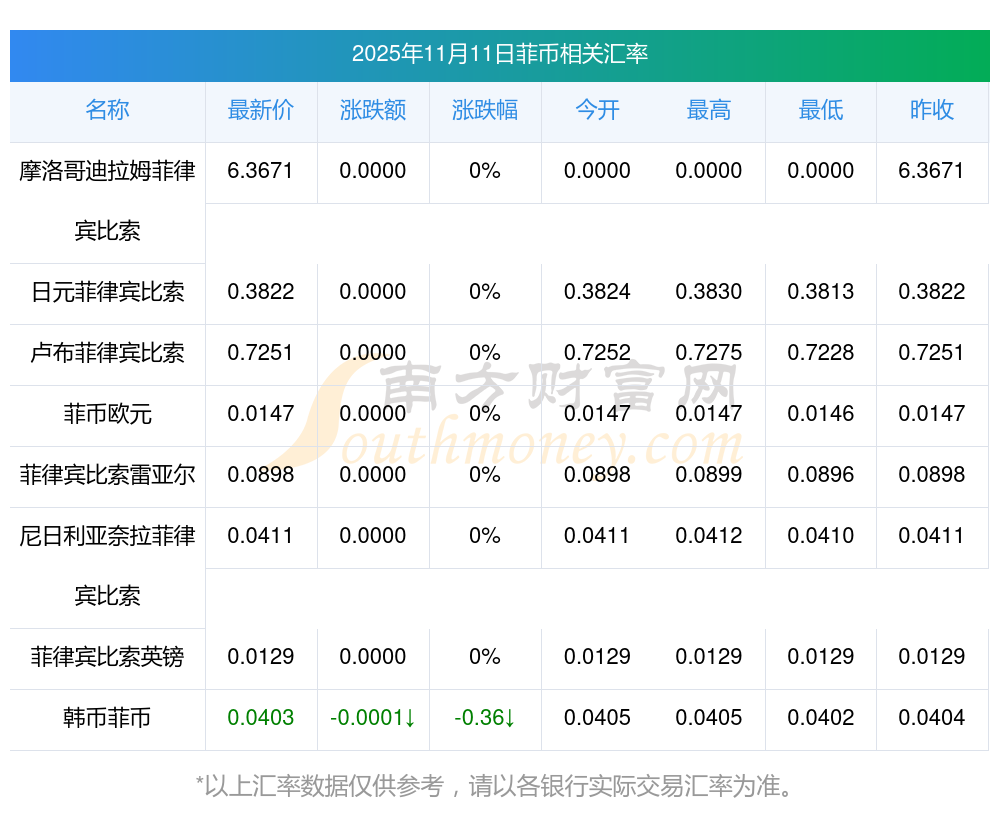Click the 涨跌额 column header
Viewport: 1000px width, 817px height.
click(x=373, y=110)
